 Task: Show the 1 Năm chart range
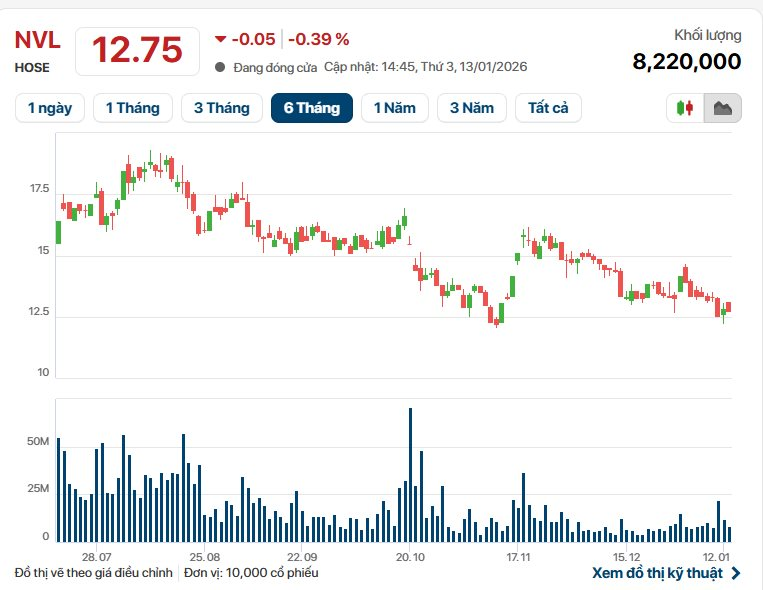click(395, 108)
